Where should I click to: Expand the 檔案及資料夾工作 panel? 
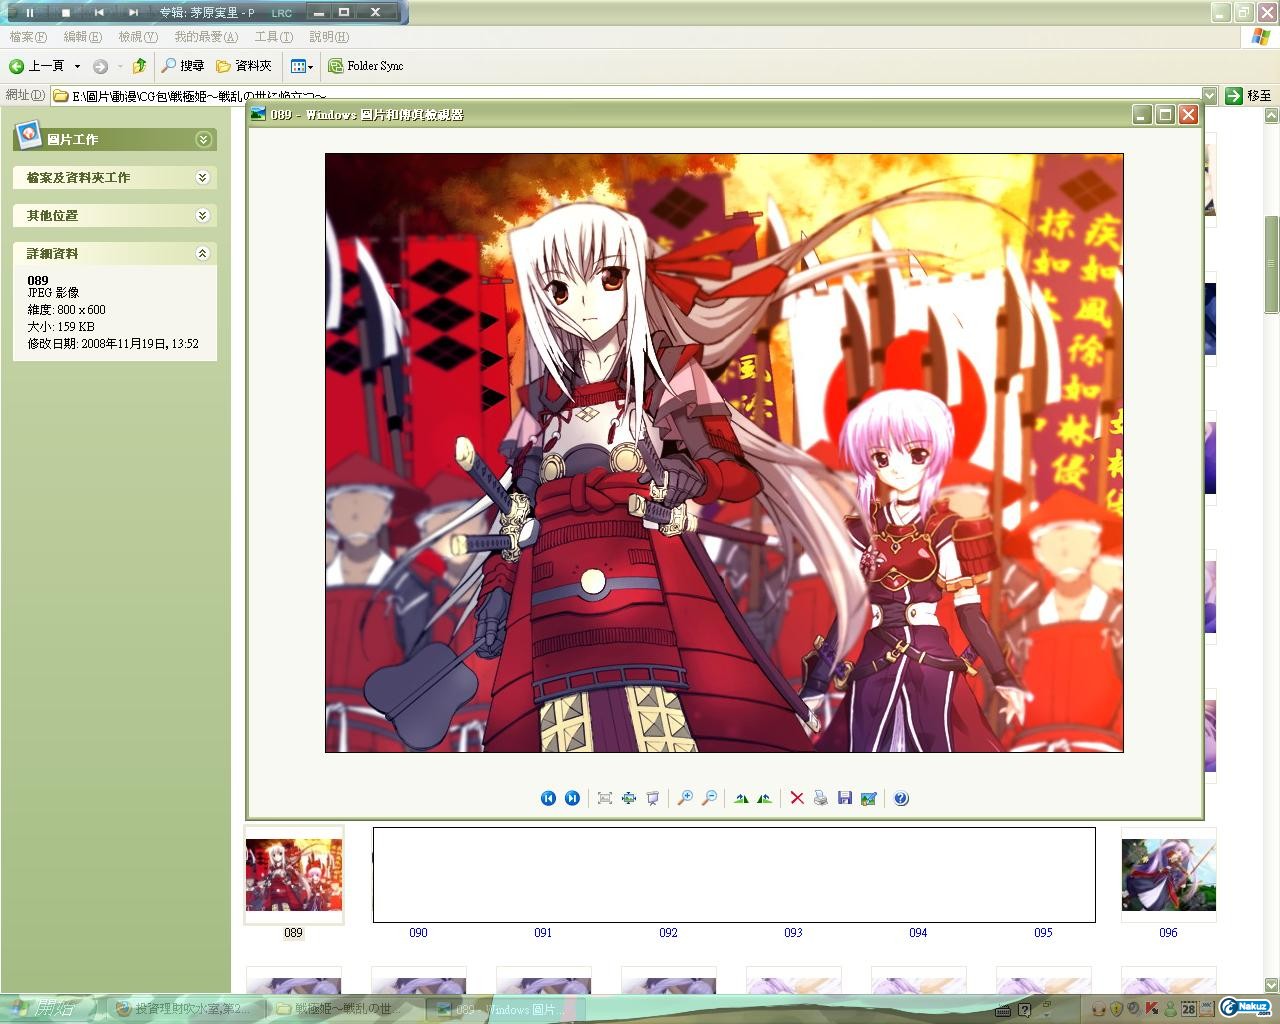(202, 177)
